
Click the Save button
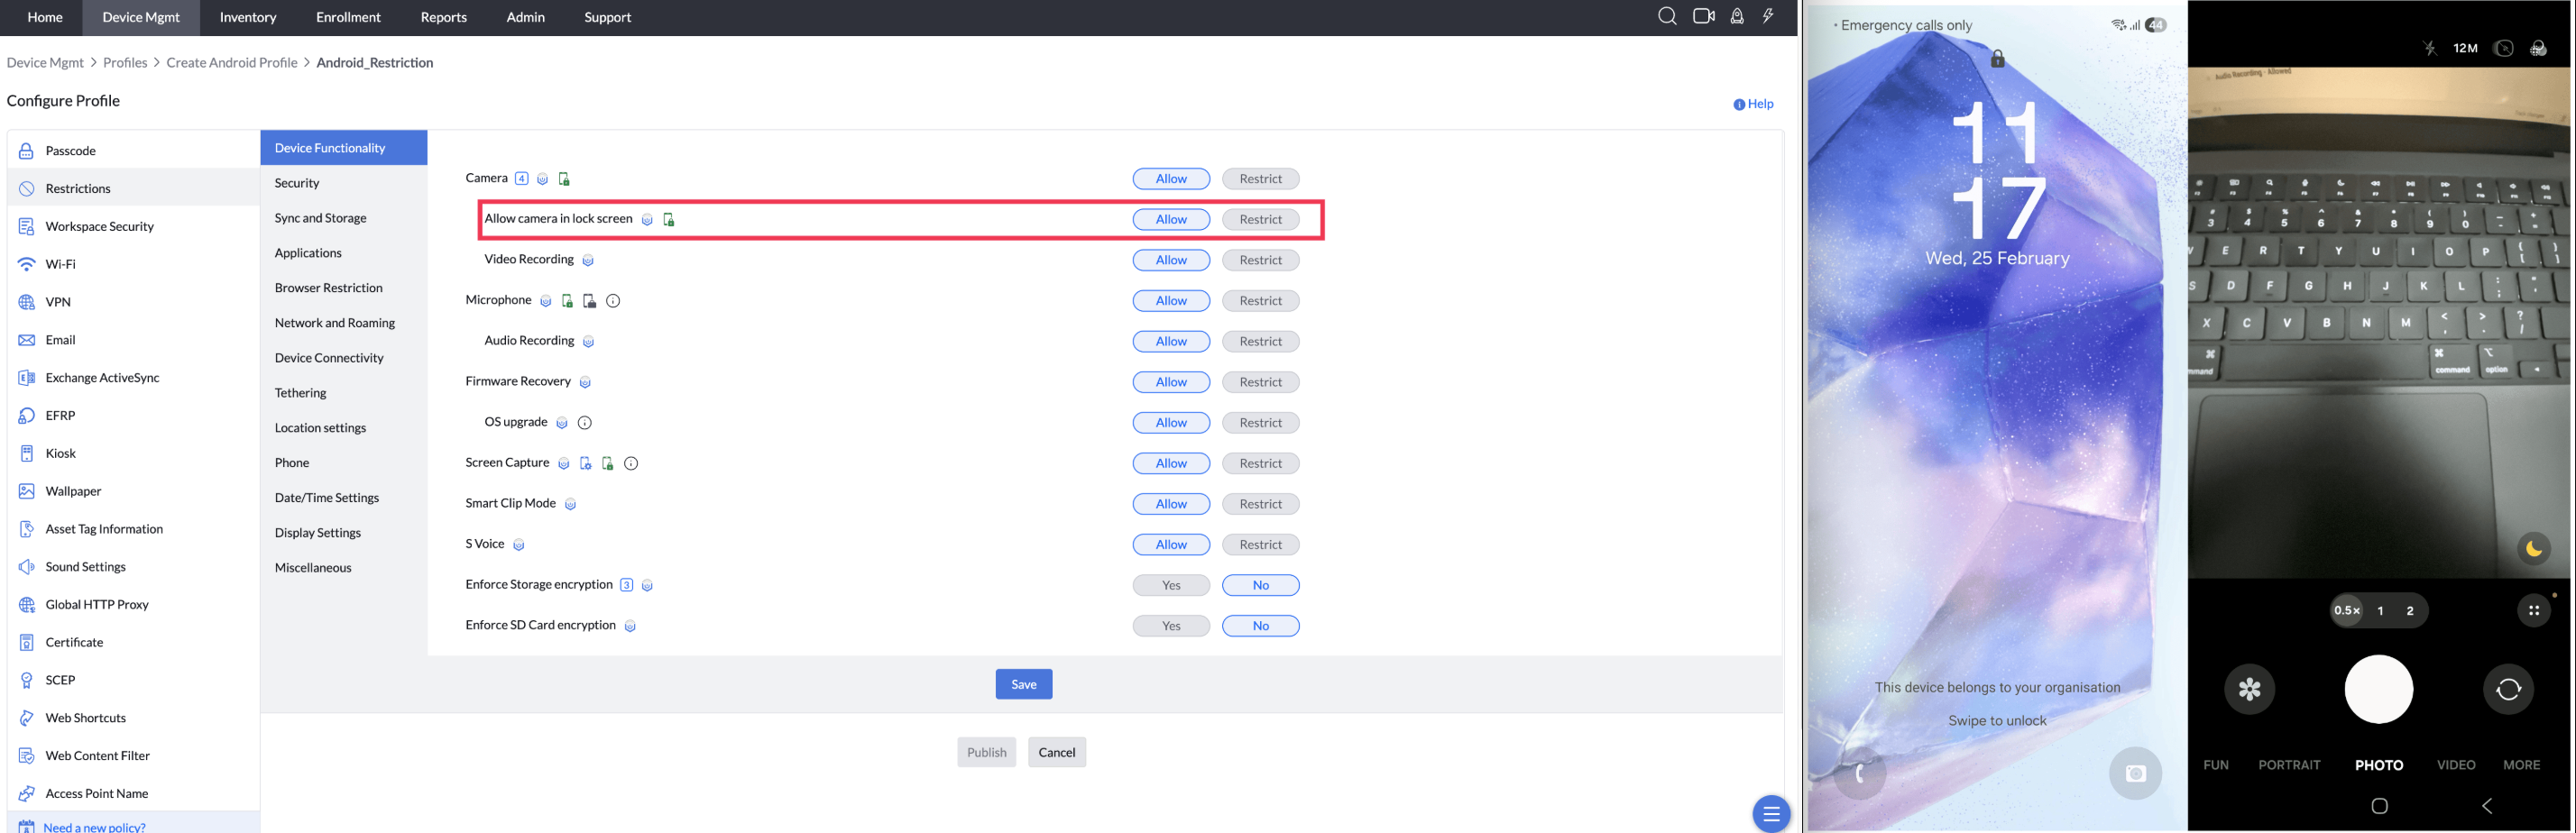tap(1023, 684)
